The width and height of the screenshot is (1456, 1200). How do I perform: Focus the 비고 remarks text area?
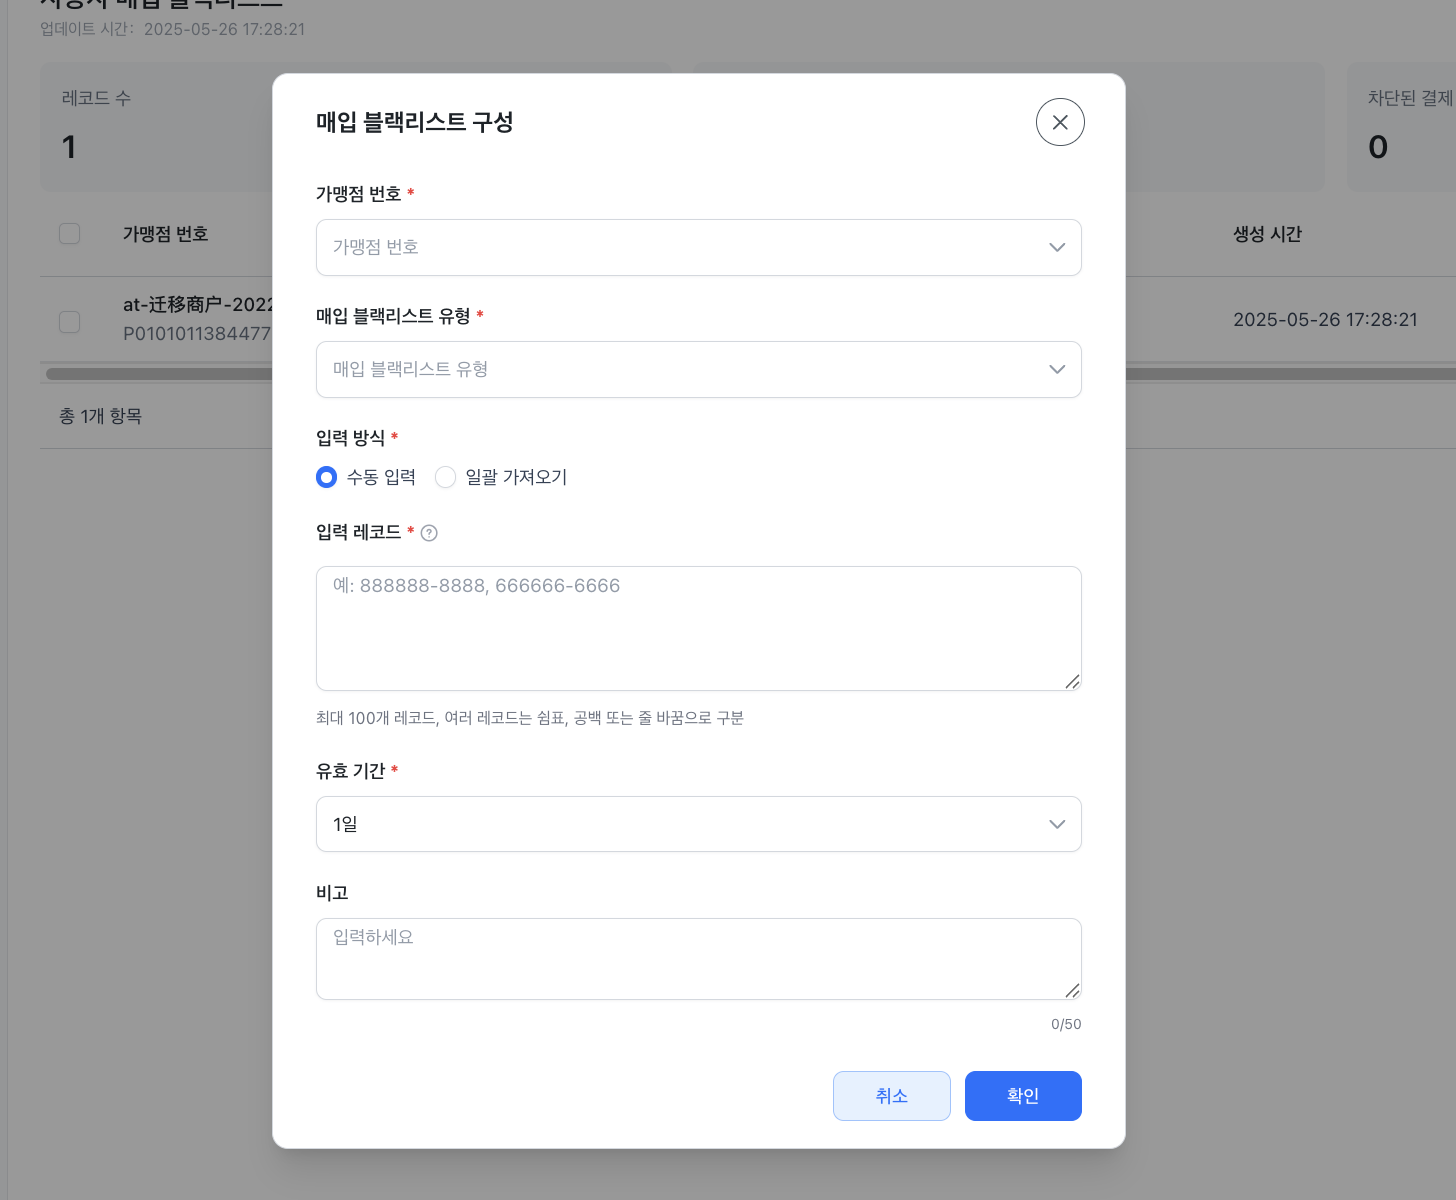click(x=698, y=960)
